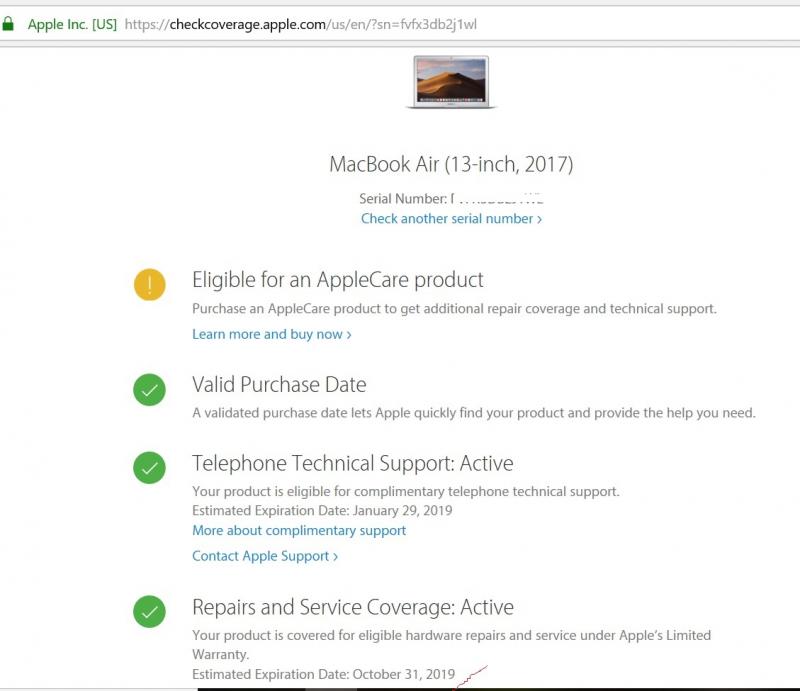Click the Valid Purchase Date heading
This screenshot has height=691, width=800.
tap(279, 385)
